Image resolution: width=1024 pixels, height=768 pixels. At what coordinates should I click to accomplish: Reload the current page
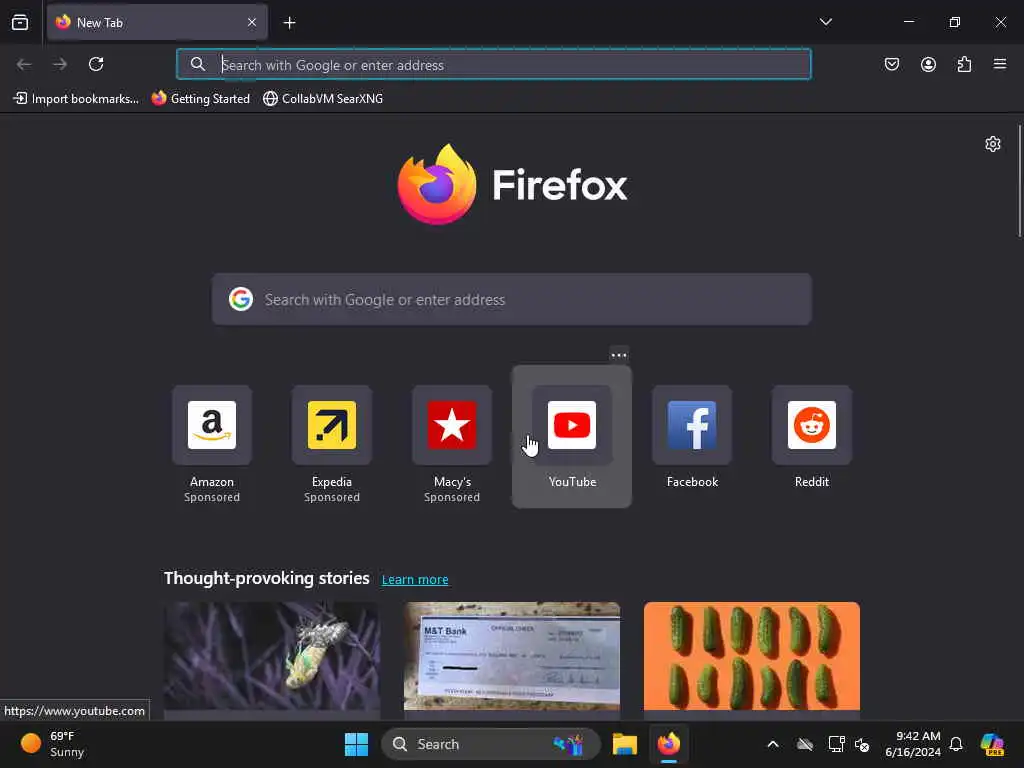click(x=96, y=64)
